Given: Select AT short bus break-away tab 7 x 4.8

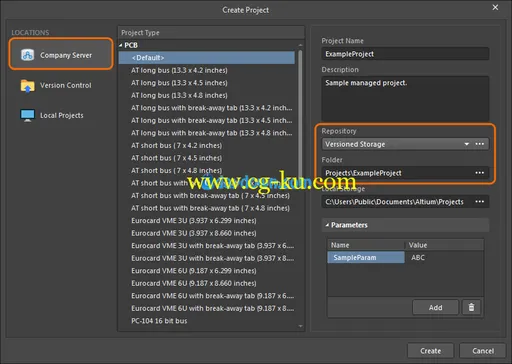Looking at the screenshot, I should pyautogui.click(x=207, y=208).
